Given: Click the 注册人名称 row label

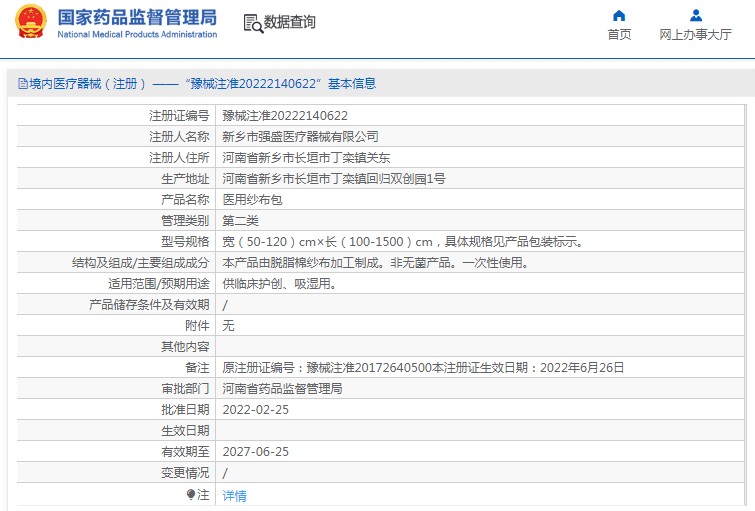Looking at the screenshot, I should (179, 137).
